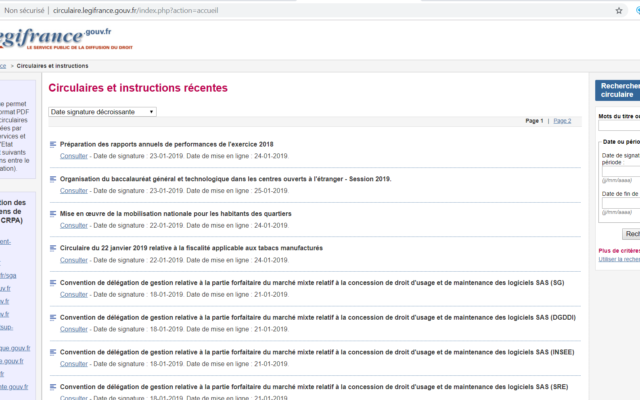Click title Organisation du baccalauréat général et technologique
The height and width of the screenshot is (400, 640).
point(225,179)
